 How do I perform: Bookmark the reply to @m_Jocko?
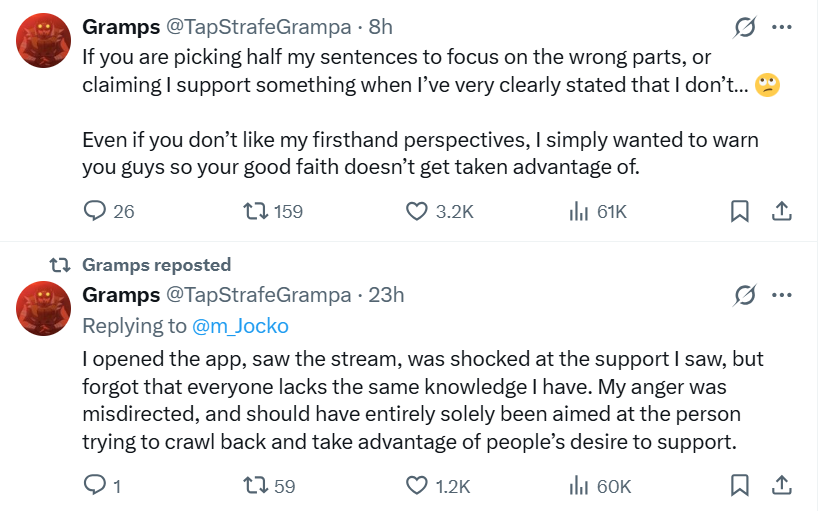point(740,485)
